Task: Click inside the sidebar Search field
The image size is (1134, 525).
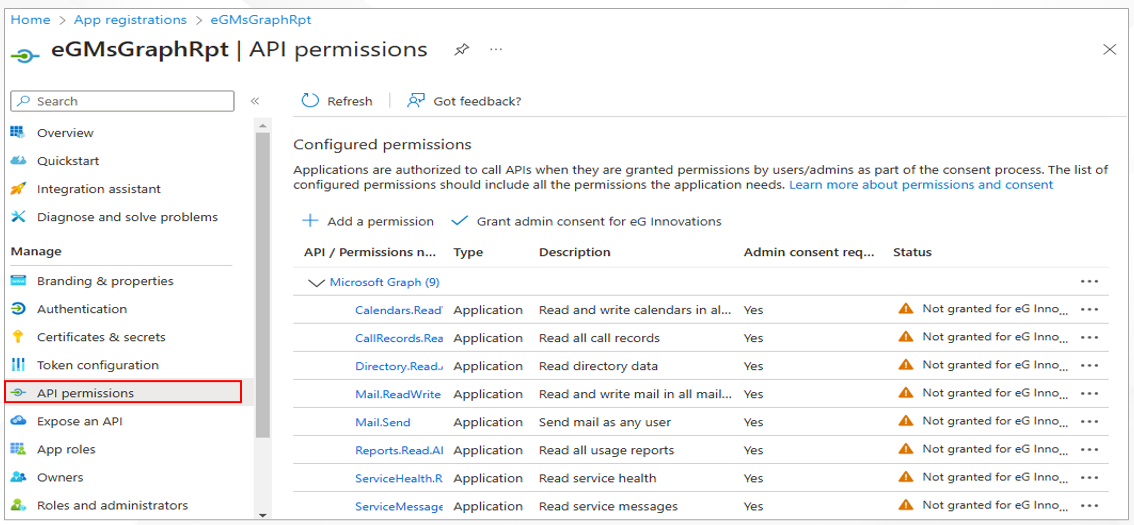Action: [x=123, y=101]
